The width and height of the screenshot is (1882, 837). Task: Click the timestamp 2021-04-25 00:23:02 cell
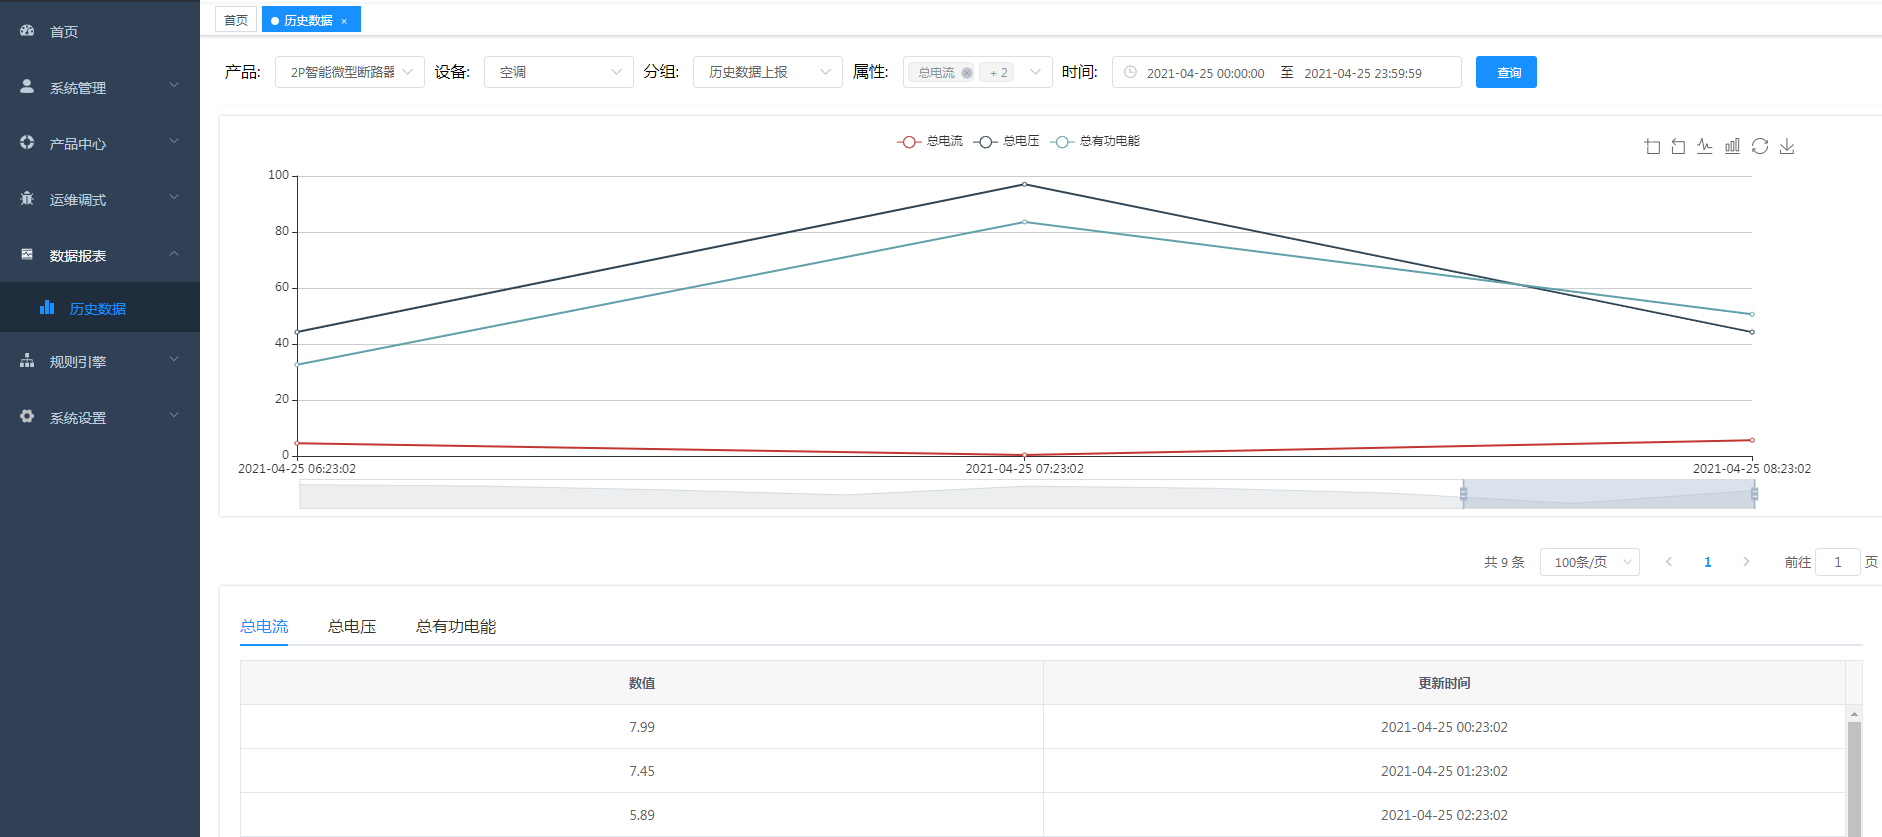tap(1444, 727)
